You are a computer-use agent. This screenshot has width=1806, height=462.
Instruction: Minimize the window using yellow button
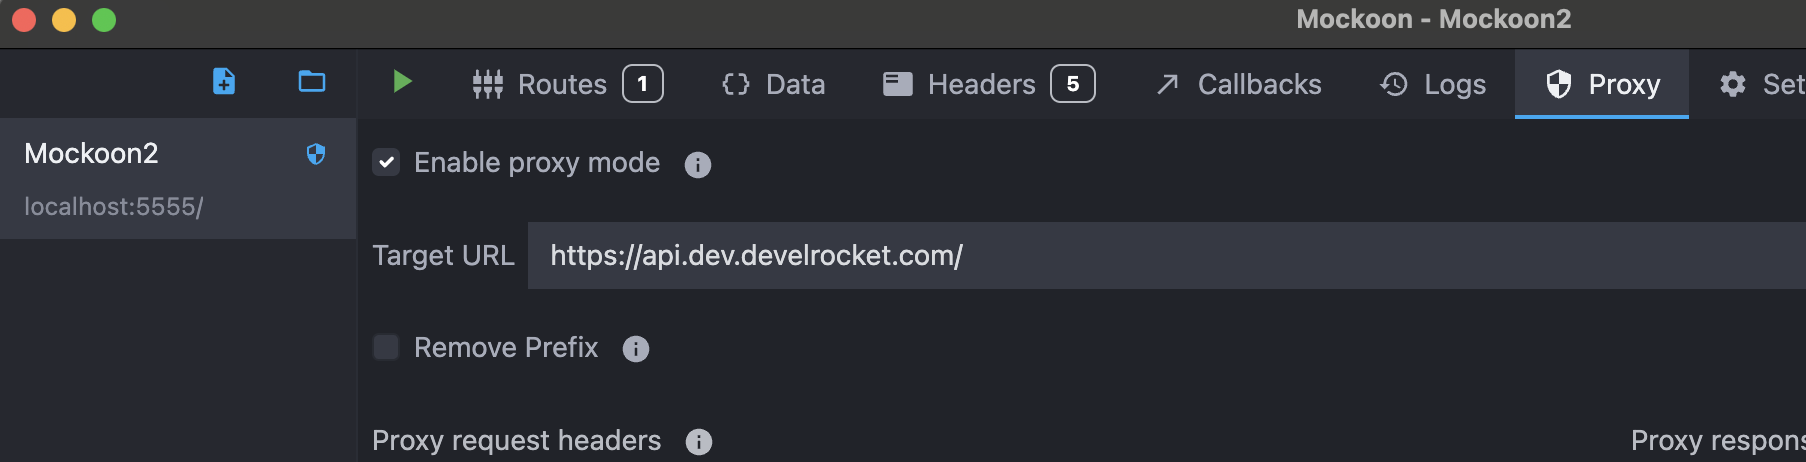64,20
